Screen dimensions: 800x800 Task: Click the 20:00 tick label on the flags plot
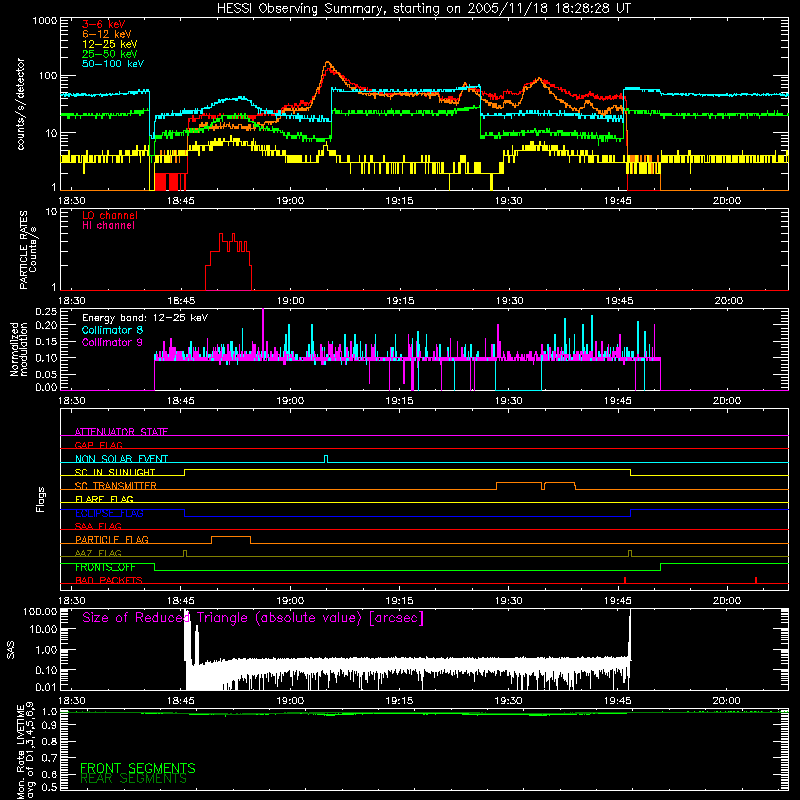727,601
